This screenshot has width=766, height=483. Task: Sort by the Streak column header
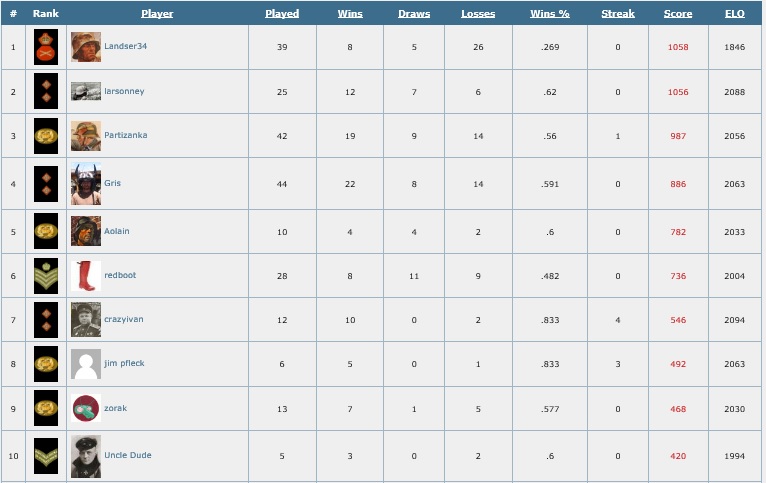coord(617,14)
